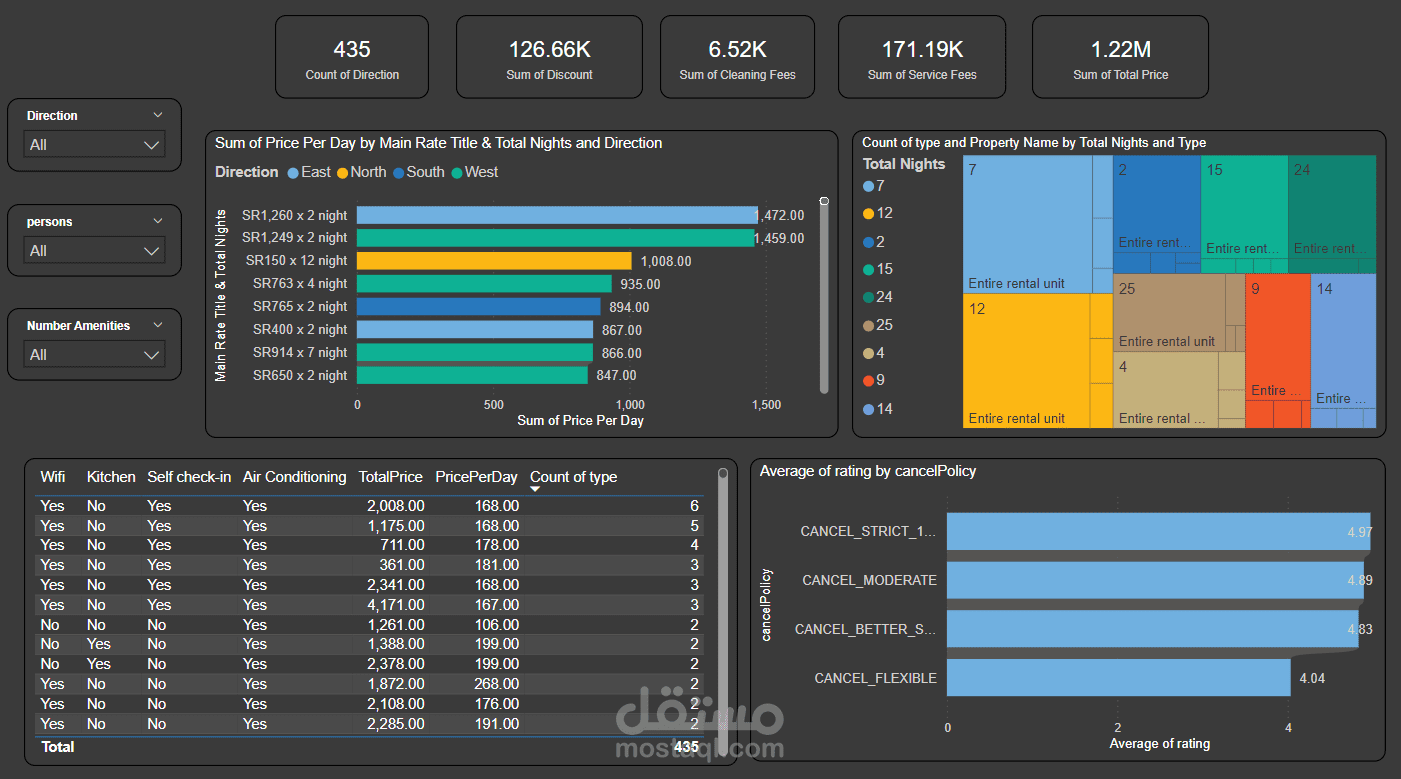The width and height of the screenshot is (1401, 779).
Task: Click the Total Nights 25 legend dot
Action: click(868, 325)
